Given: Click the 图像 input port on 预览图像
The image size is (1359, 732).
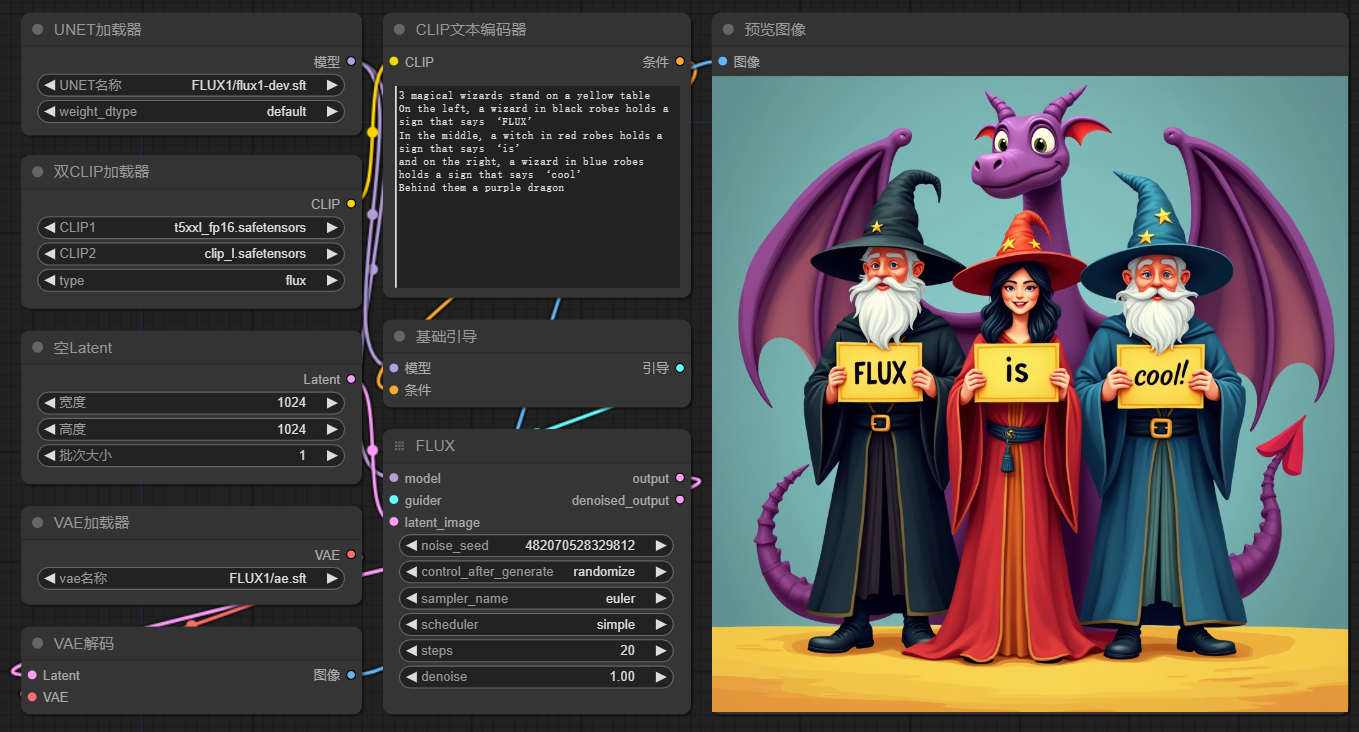Looking at the screenshot, I should 723,62.
